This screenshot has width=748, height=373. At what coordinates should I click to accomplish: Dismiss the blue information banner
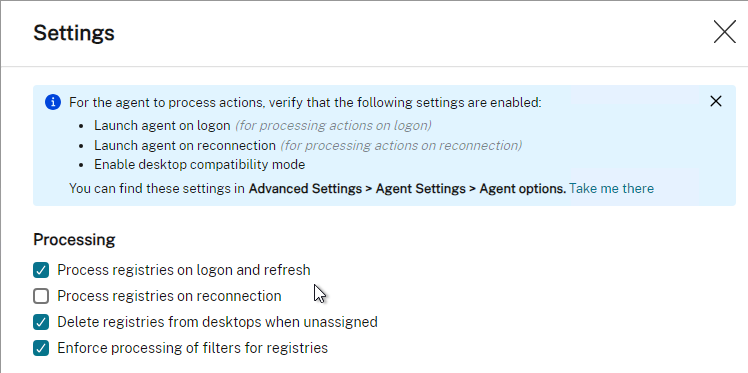716,101
